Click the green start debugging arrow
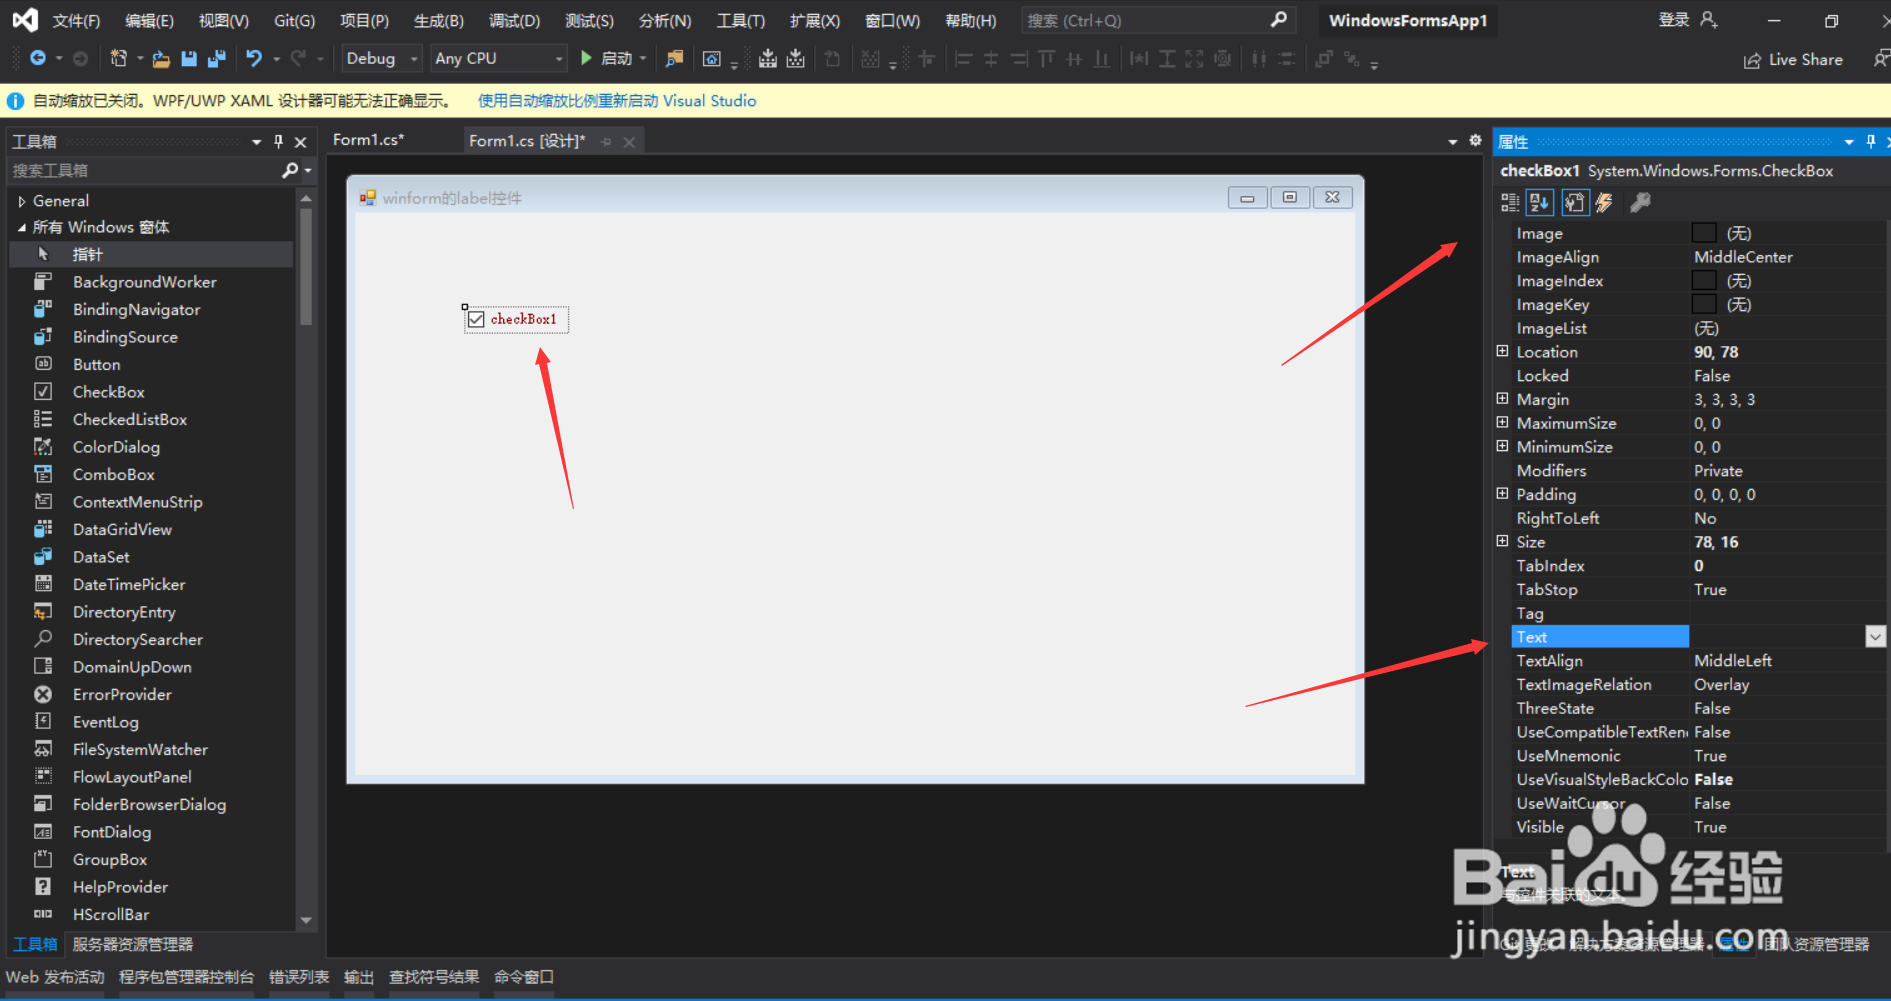Viewport: 1891px width, 1001px height. point(586,58)
